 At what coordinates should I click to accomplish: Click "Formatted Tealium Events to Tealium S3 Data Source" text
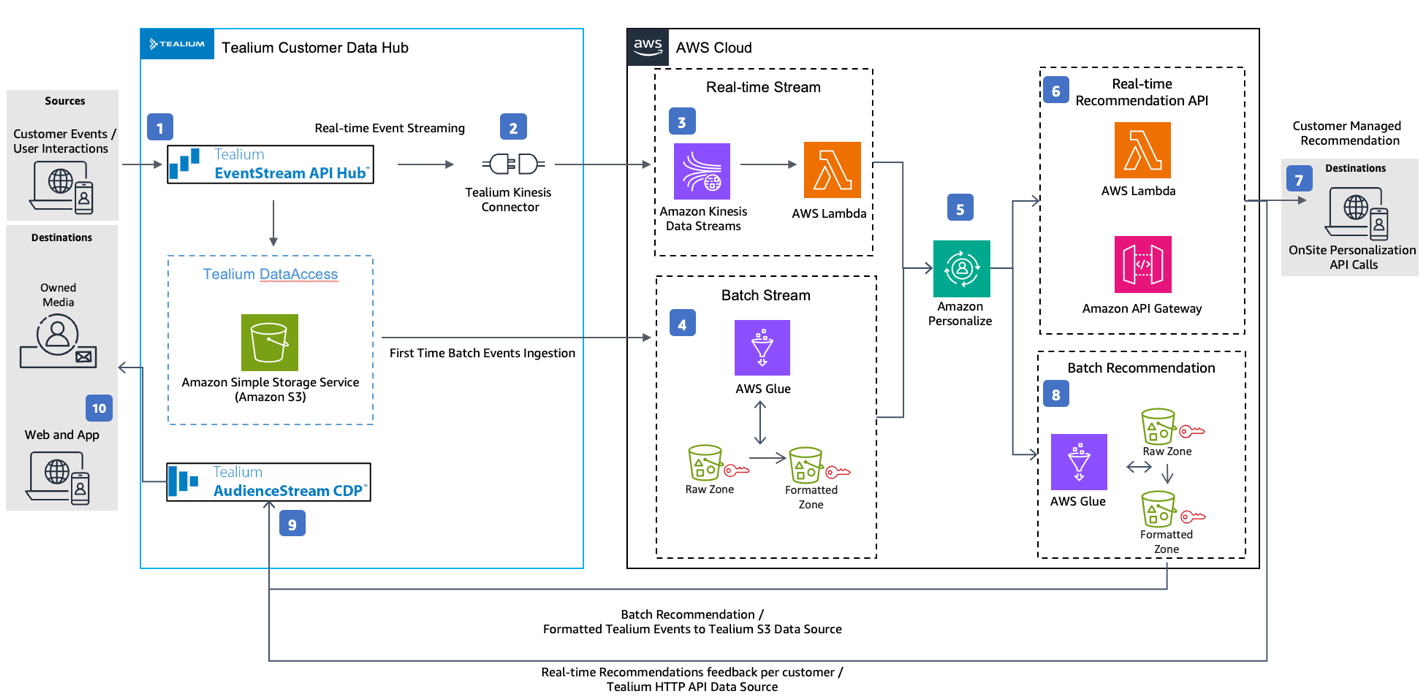(x=692, y=629)
